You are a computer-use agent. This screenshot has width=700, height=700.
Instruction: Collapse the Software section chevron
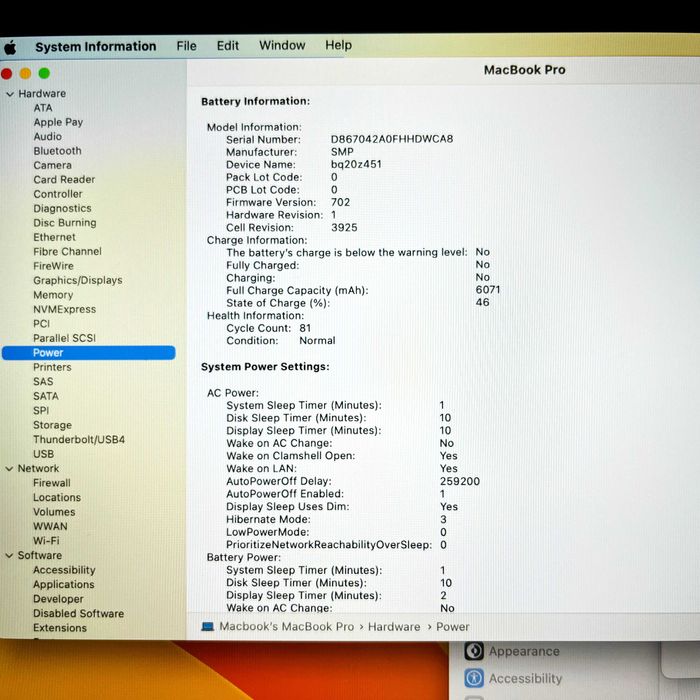click(x=9, y=555)
